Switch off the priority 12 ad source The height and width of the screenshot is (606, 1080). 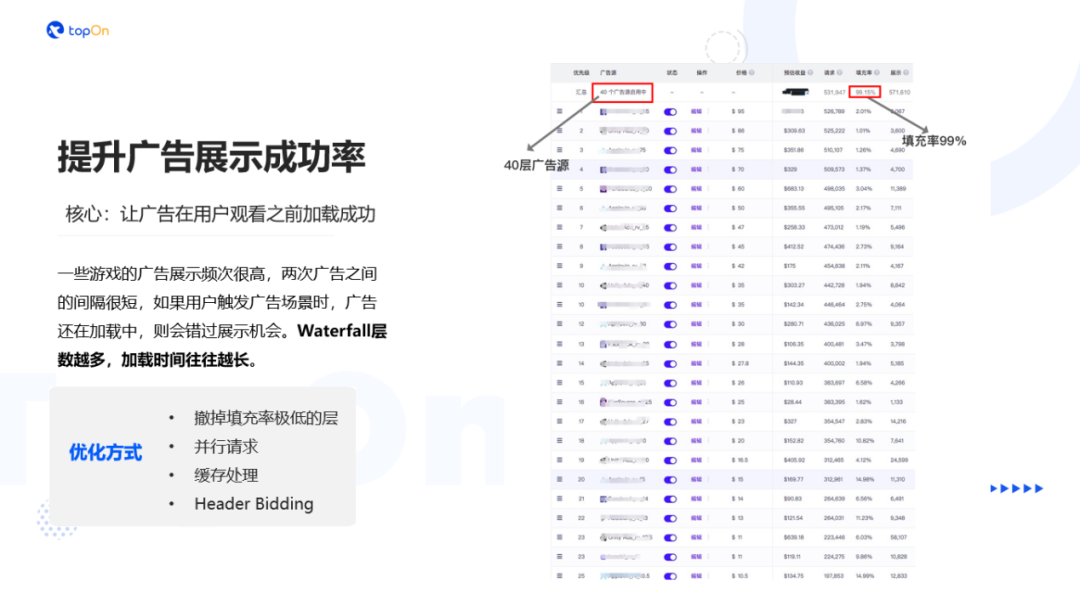[x=670, y=324]
